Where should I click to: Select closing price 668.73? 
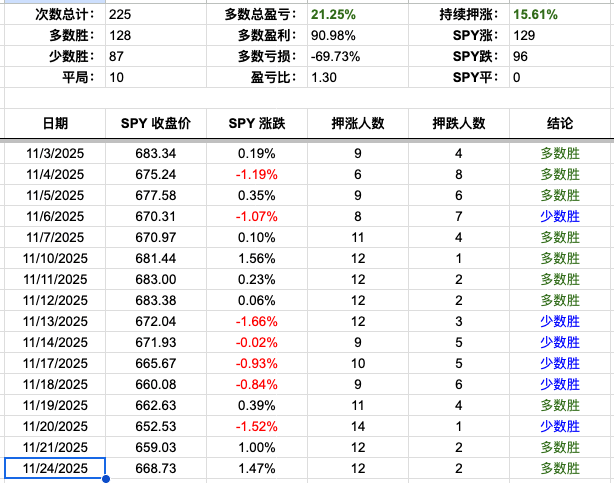(155, 468)
